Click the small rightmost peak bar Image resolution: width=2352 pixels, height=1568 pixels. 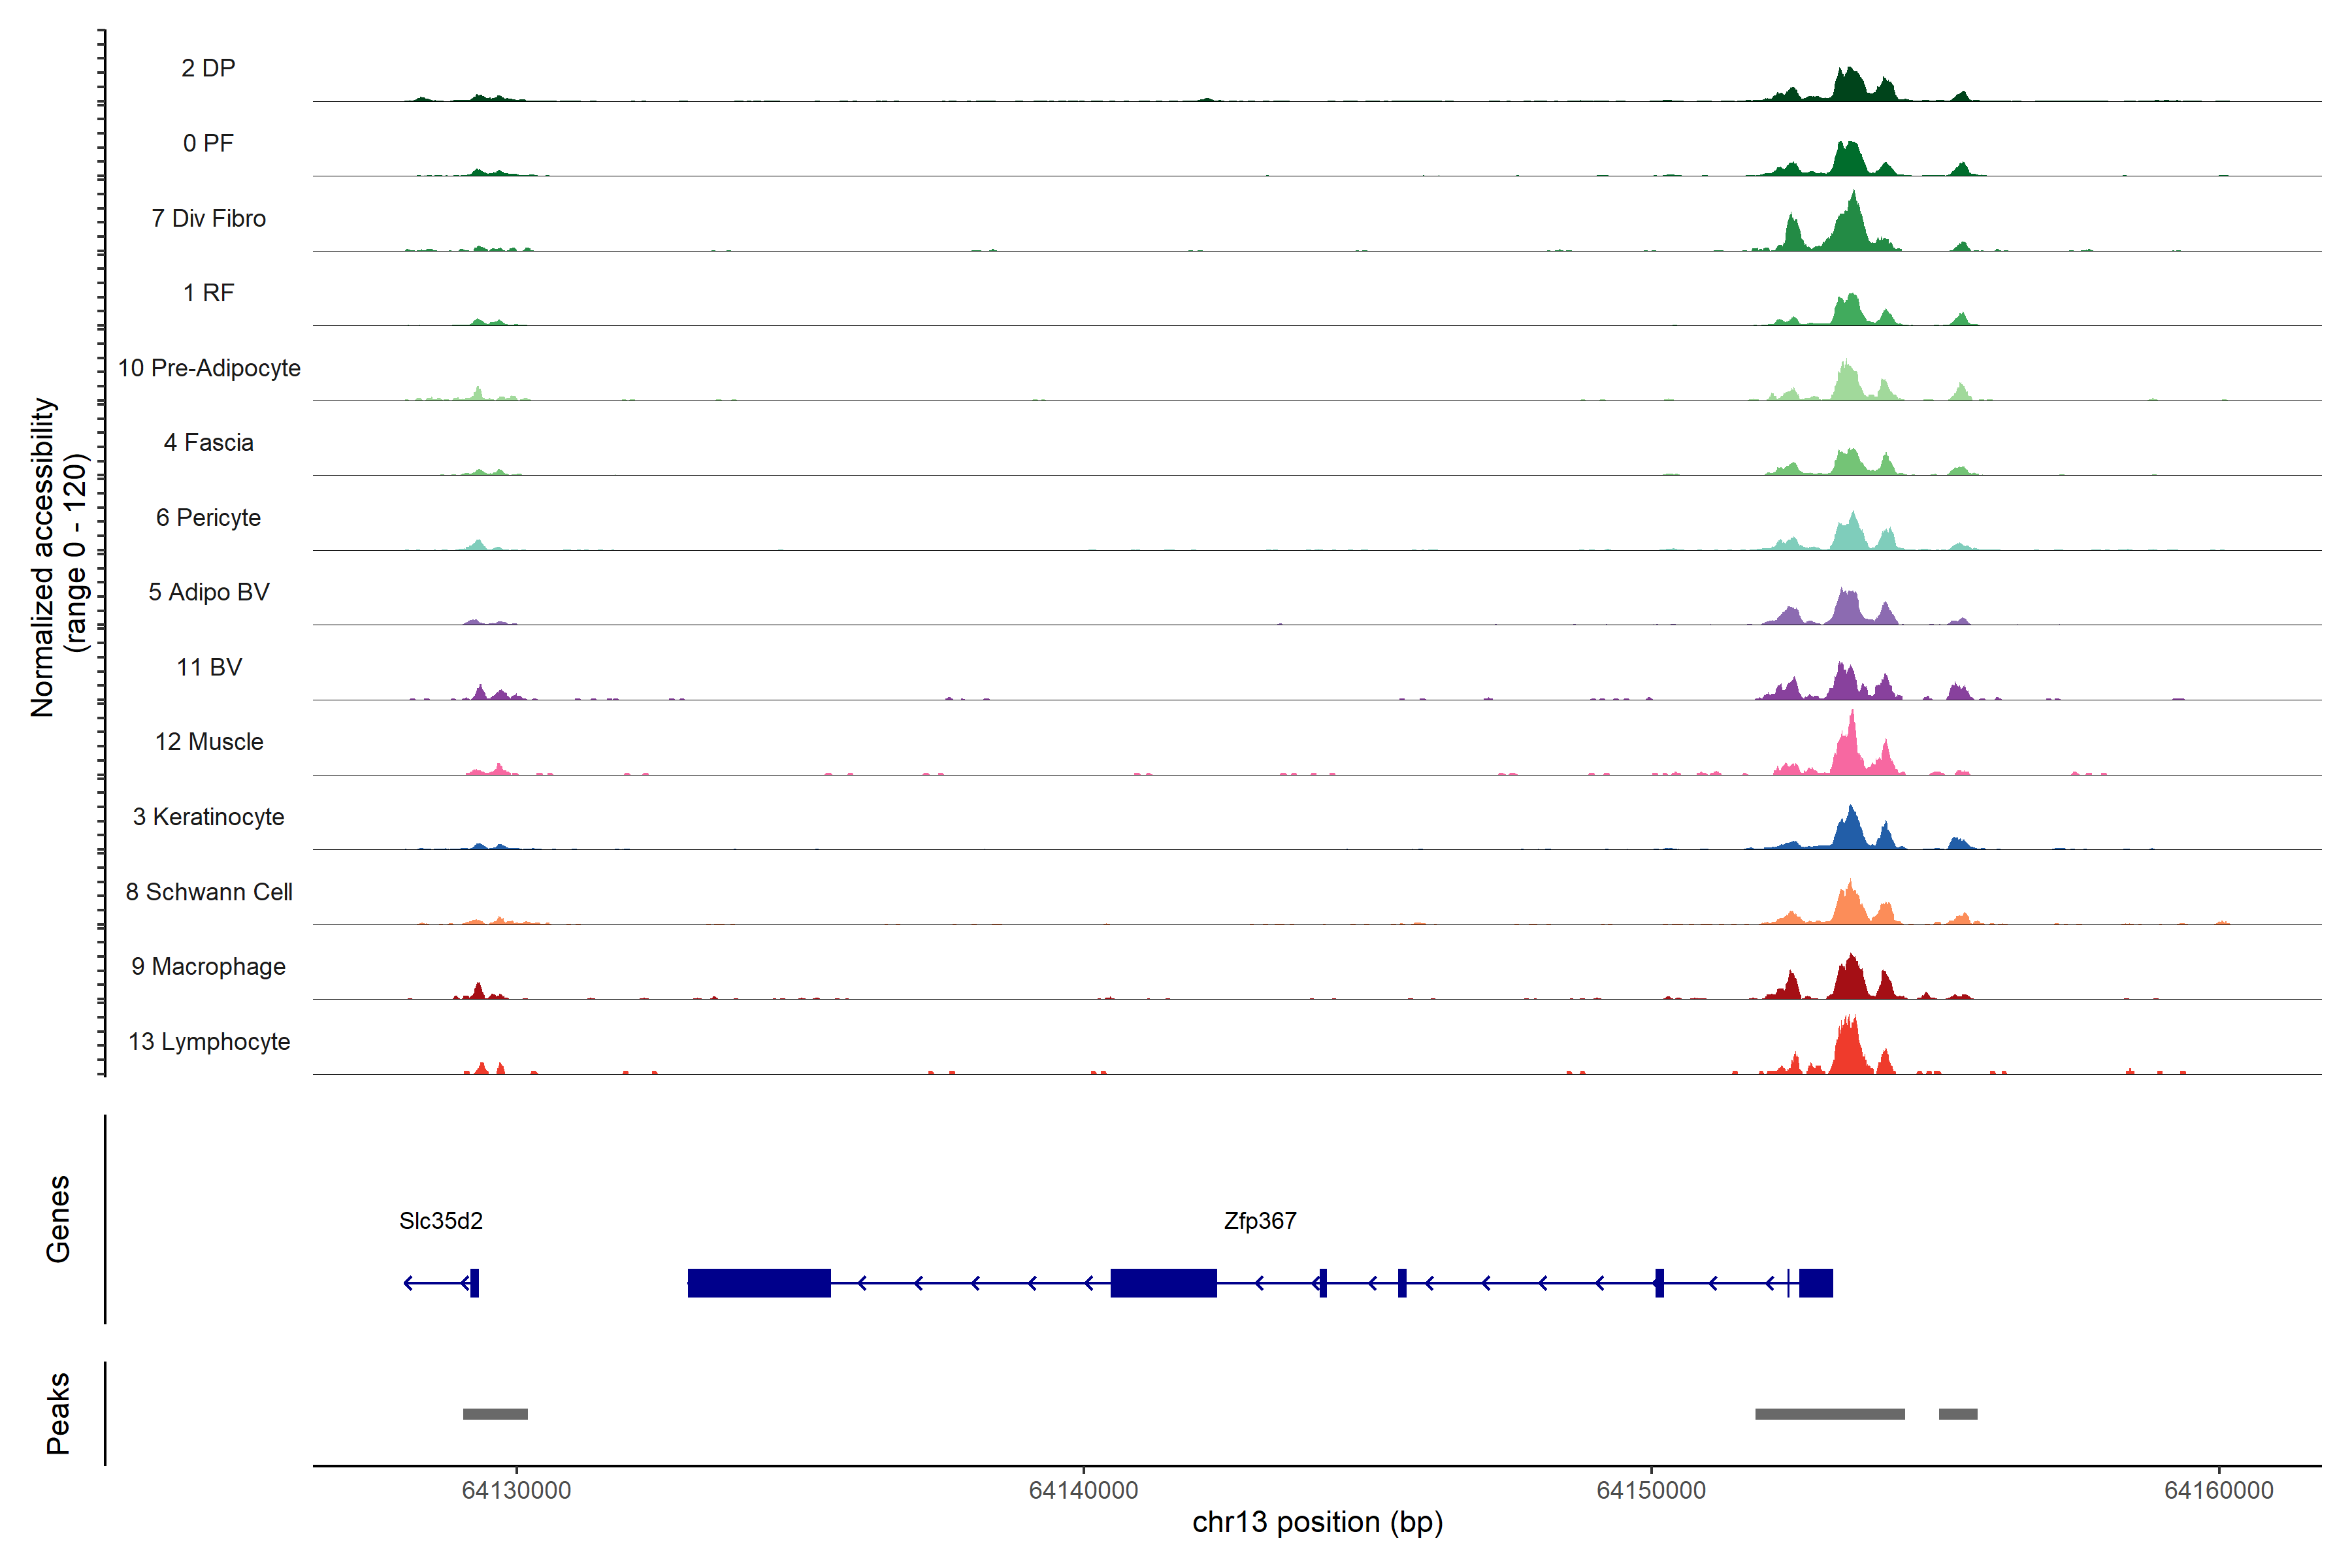pyautogui.click(x=1957, y=1413)
